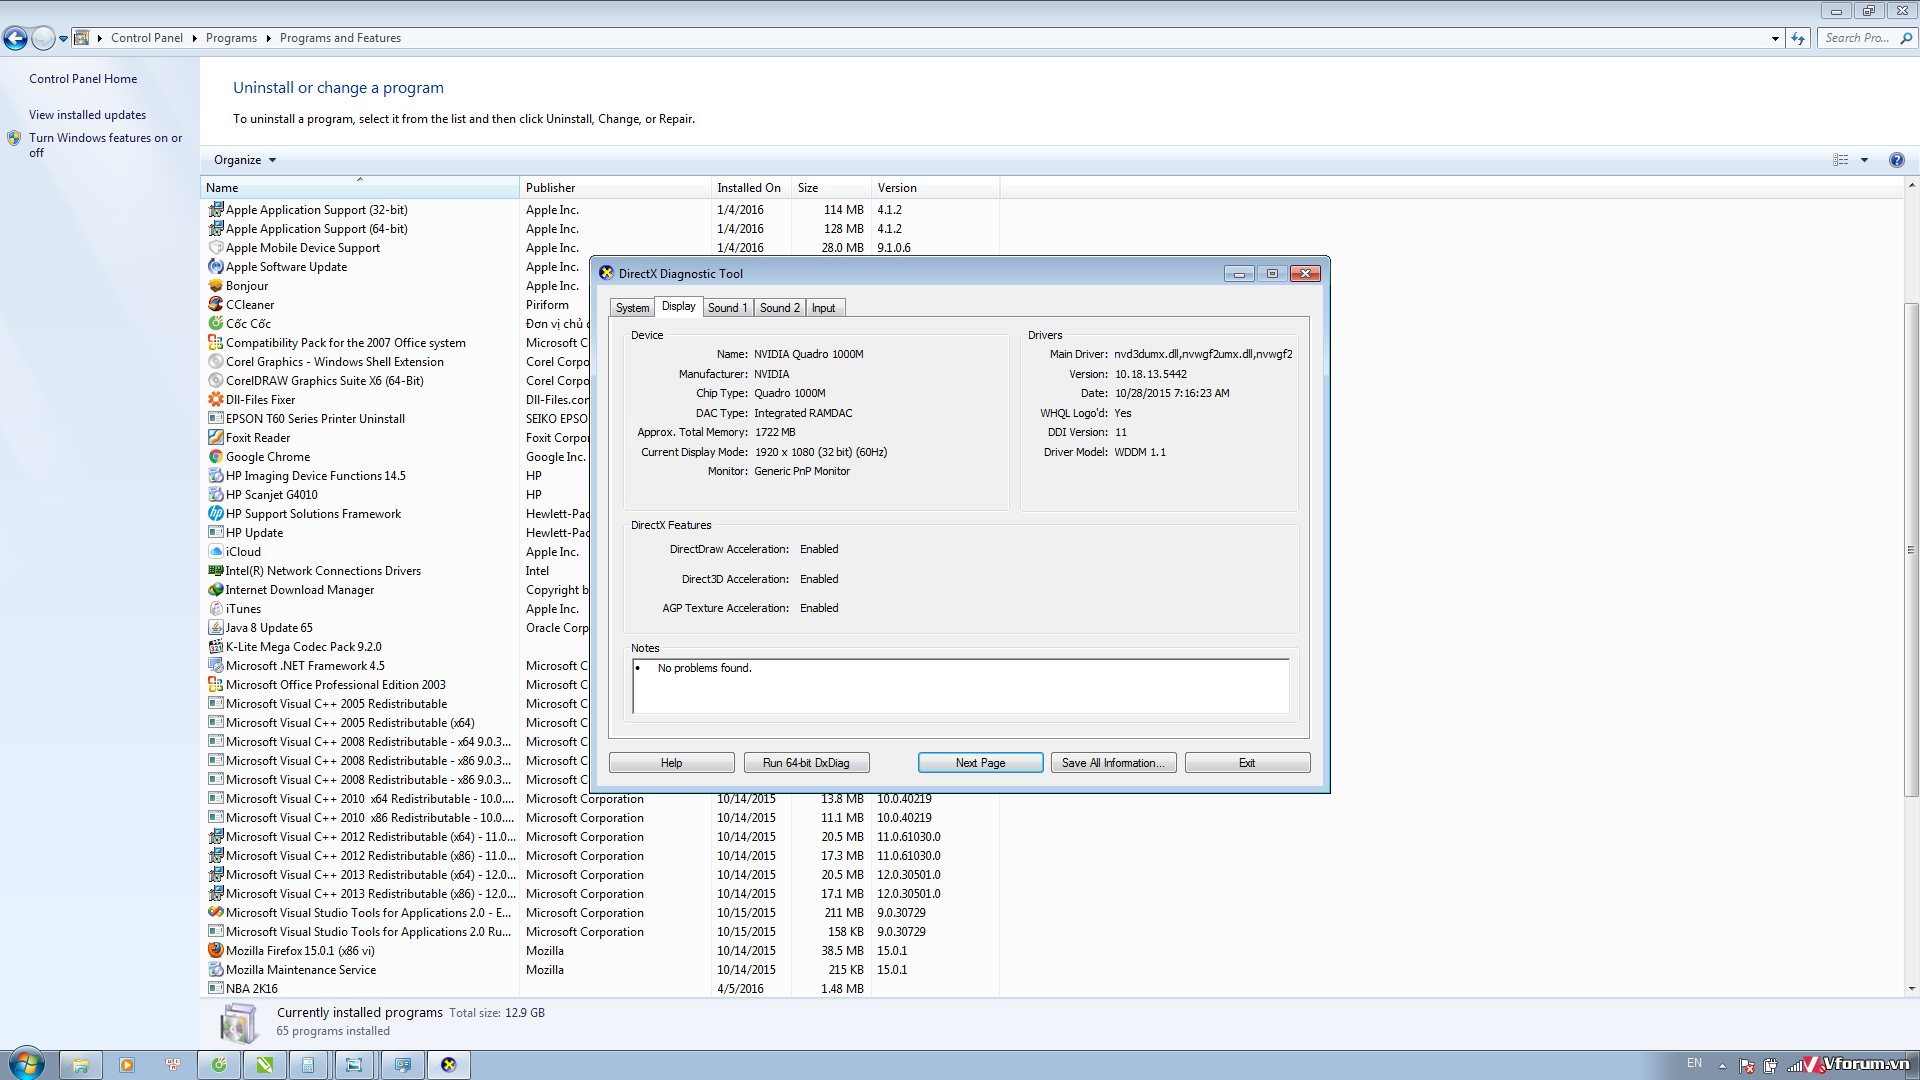Select the Cốc Cốc browser icon
Viewport: 1920px width, 1080px height.
coord(215,324)
